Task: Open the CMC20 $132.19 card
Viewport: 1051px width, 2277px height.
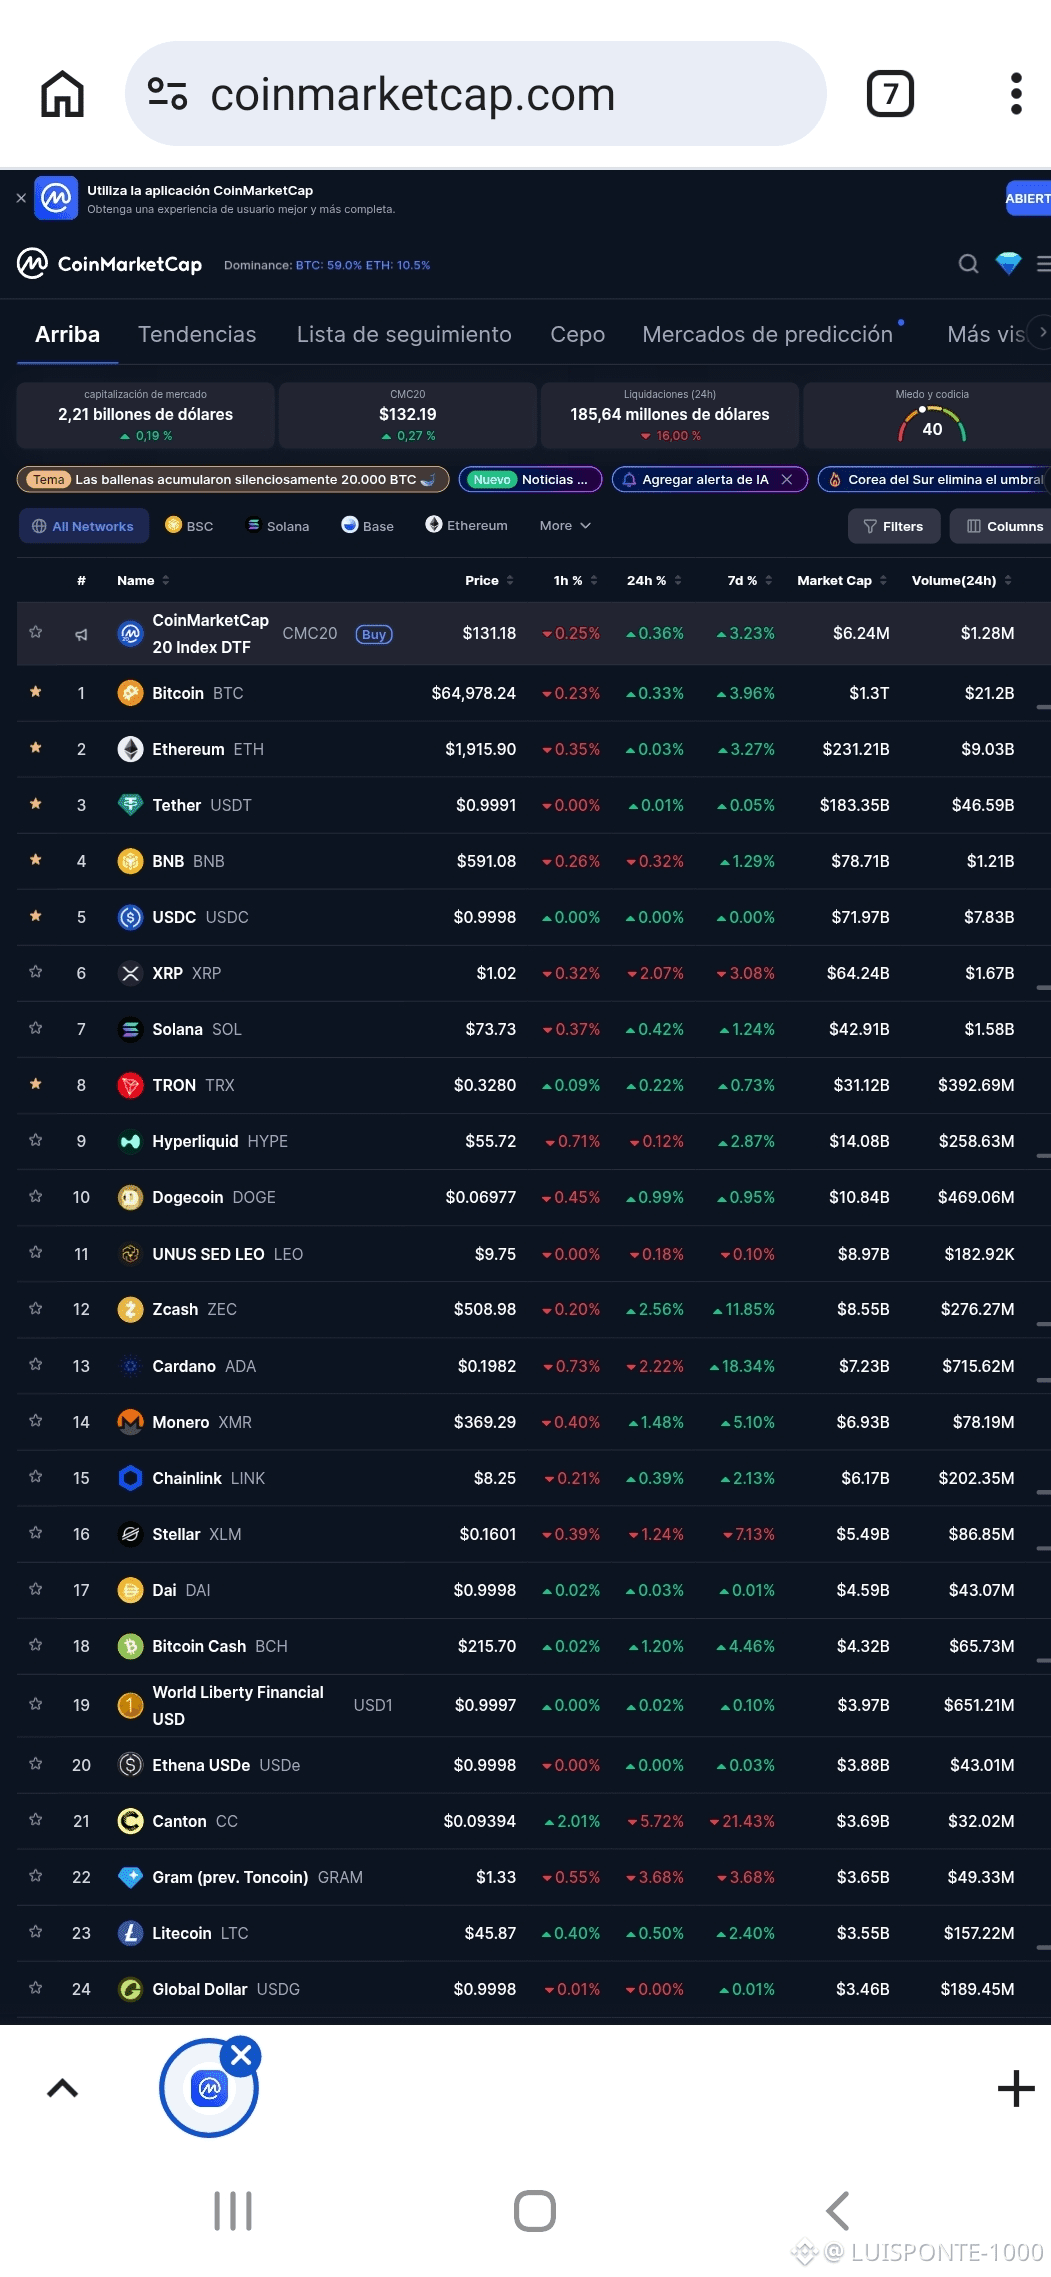Action: click(x=408, y=415)
